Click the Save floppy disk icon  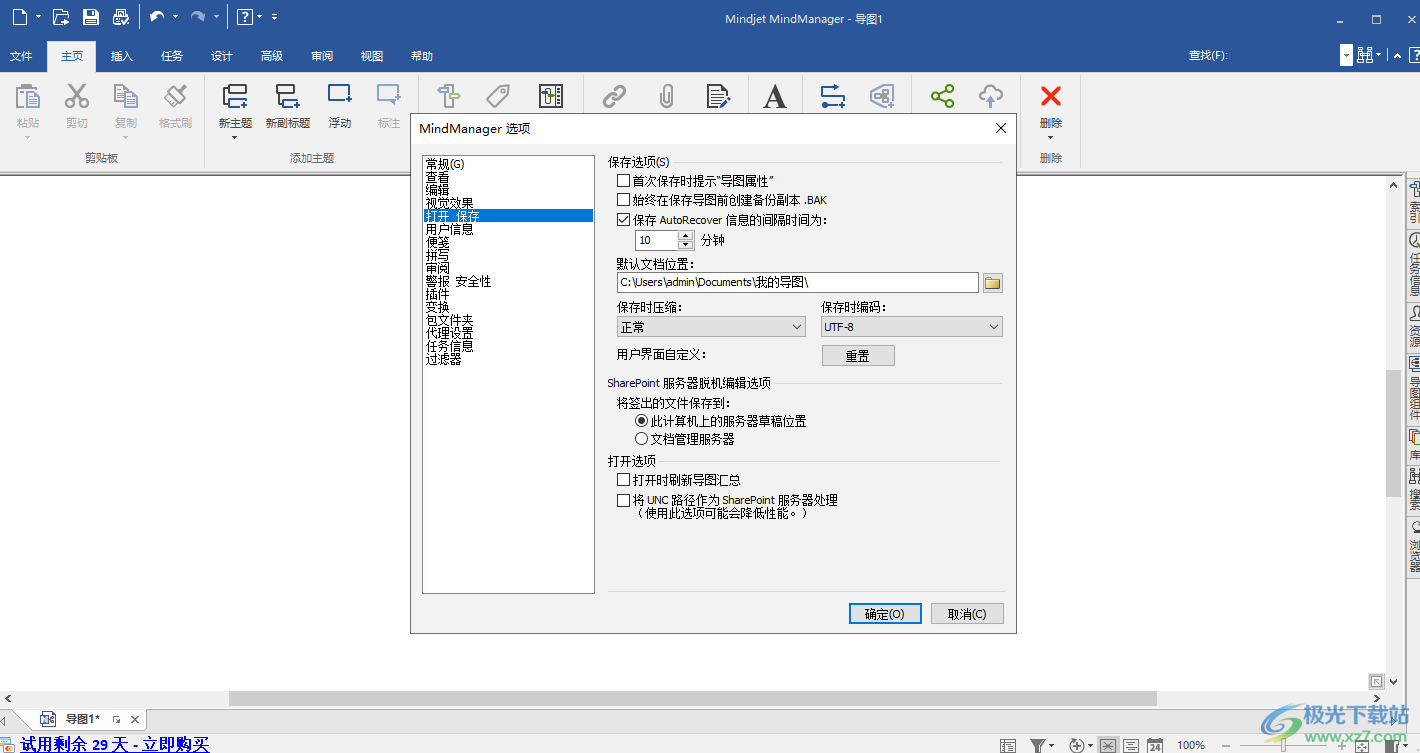91,17
